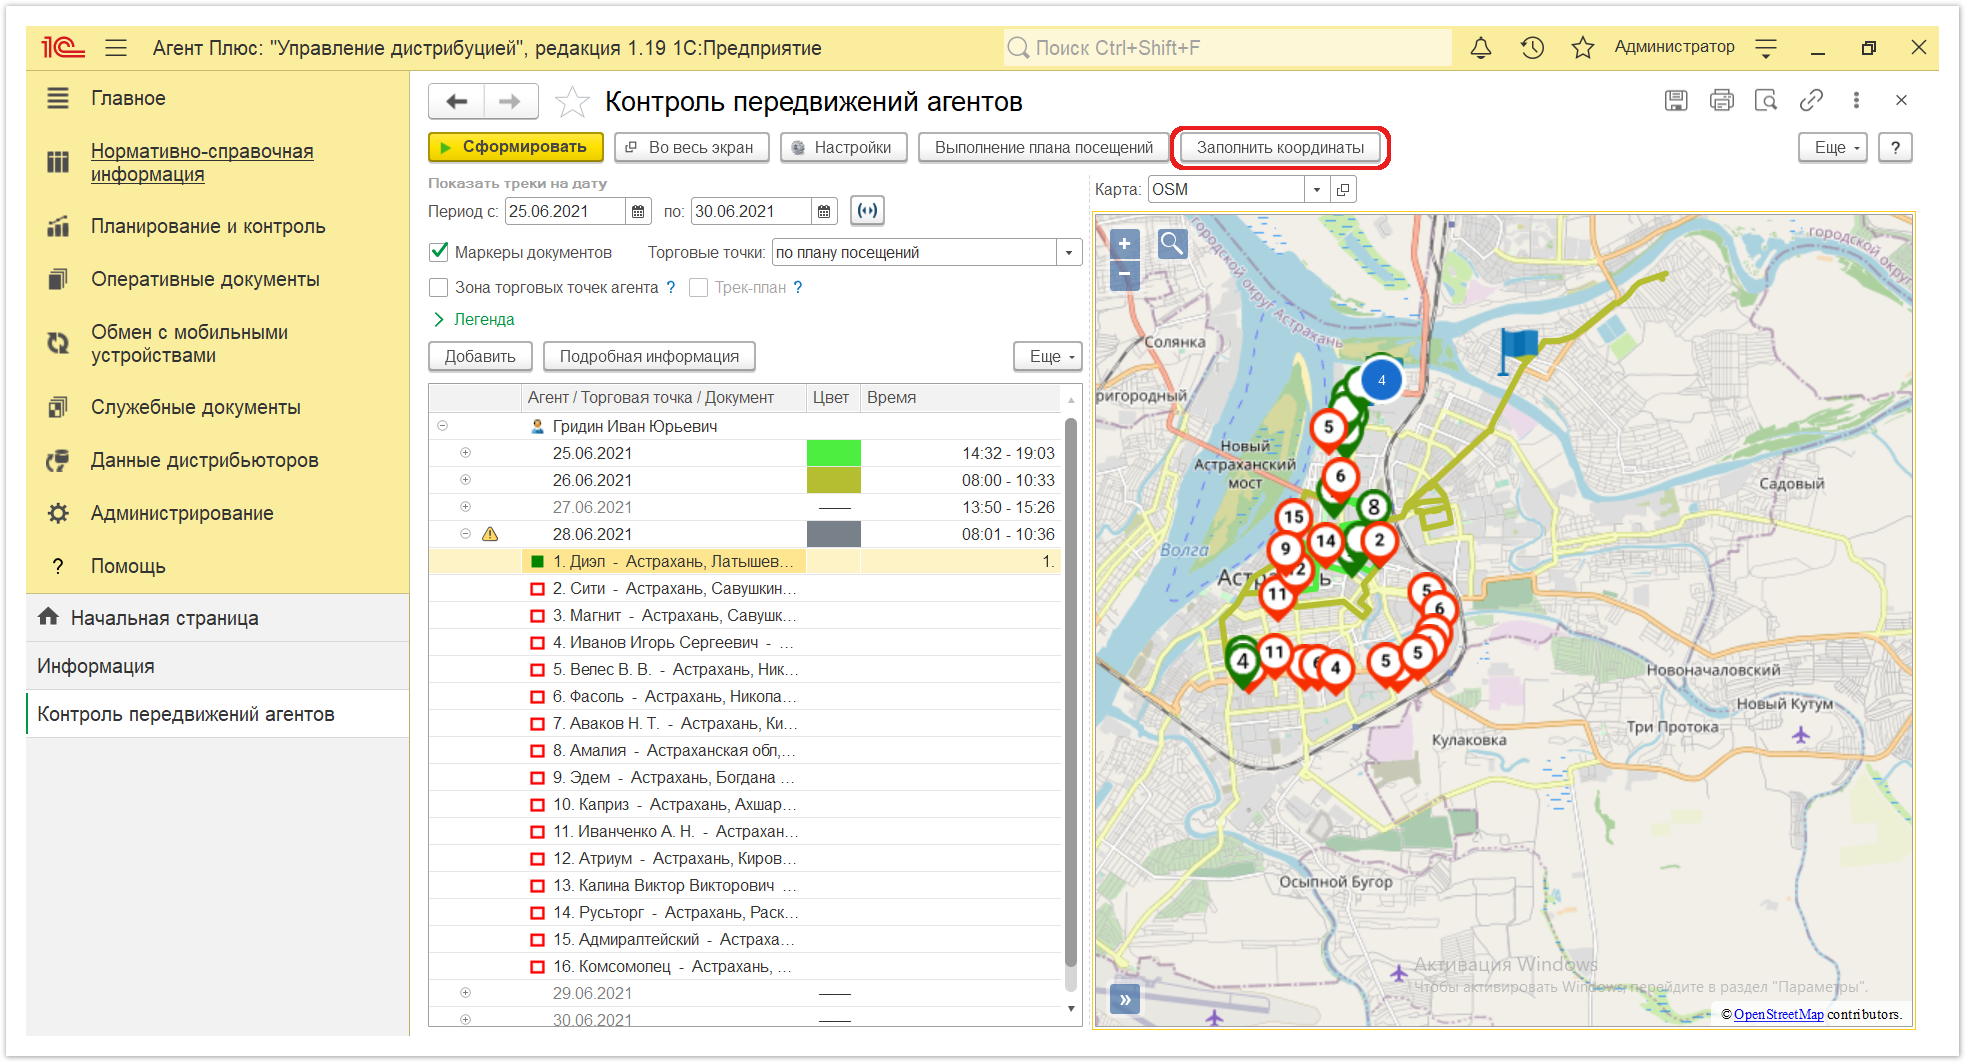Open notifications bell icon
Viewport: 1965px width, 1062px height.
click(x=1481, y=47)
